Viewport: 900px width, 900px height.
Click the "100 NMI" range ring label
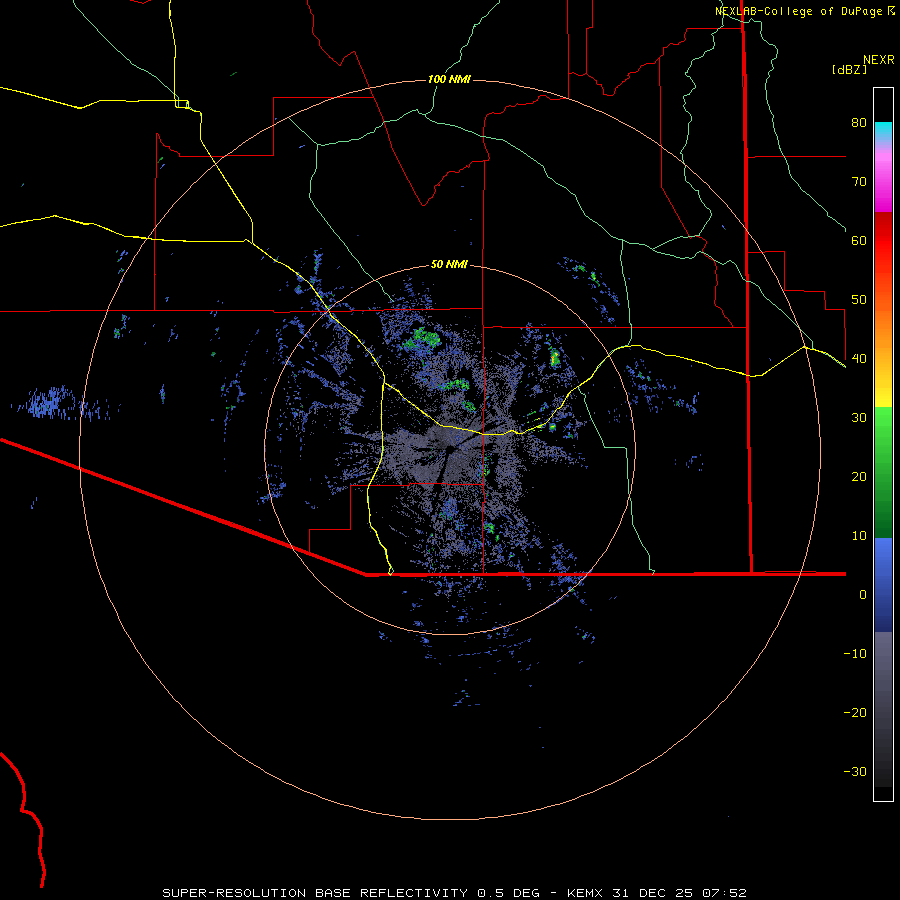[449, 79]
